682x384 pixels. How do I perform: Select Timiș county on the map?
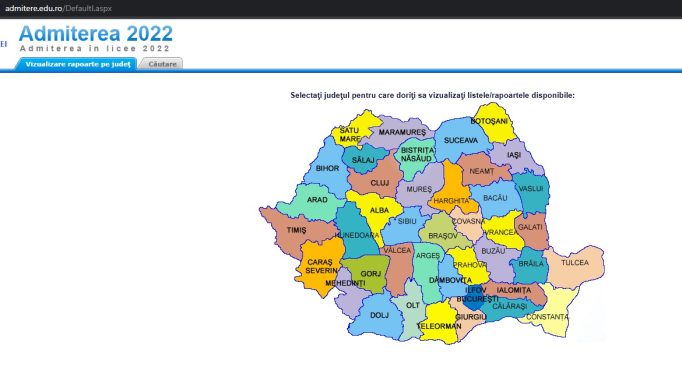point(296,230)
